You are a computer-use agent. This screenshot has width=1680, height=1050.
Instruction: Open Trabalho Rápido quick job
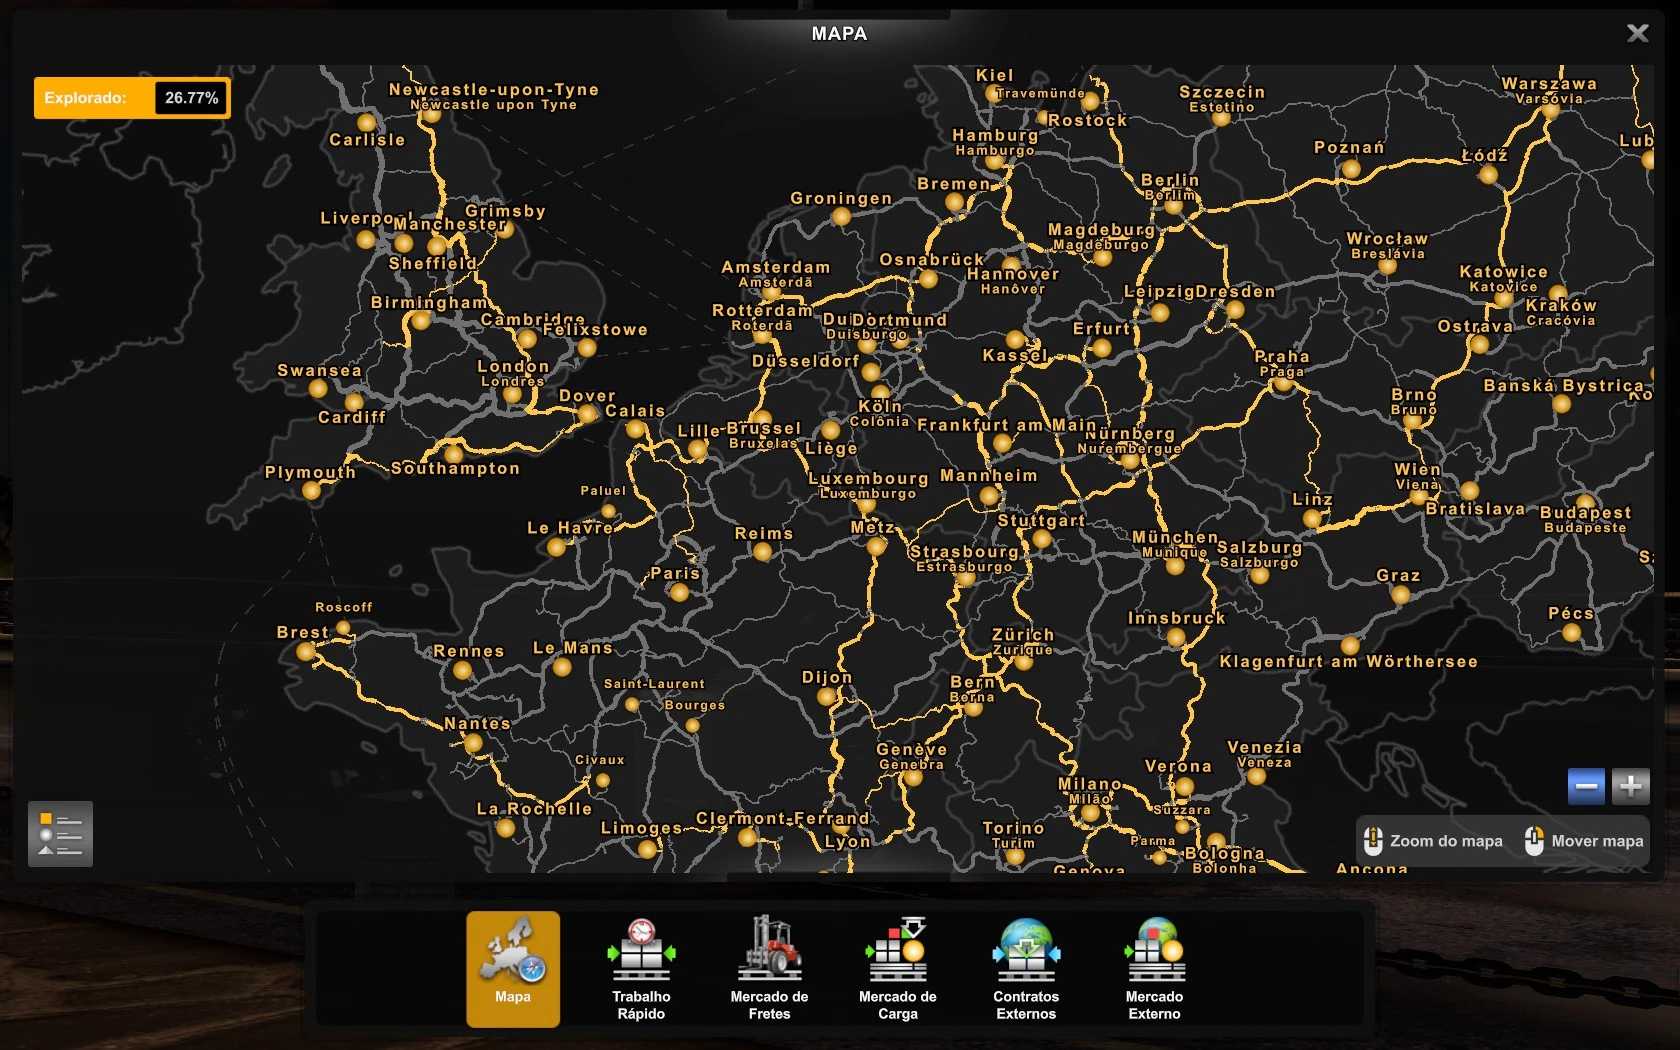[641, 967]
